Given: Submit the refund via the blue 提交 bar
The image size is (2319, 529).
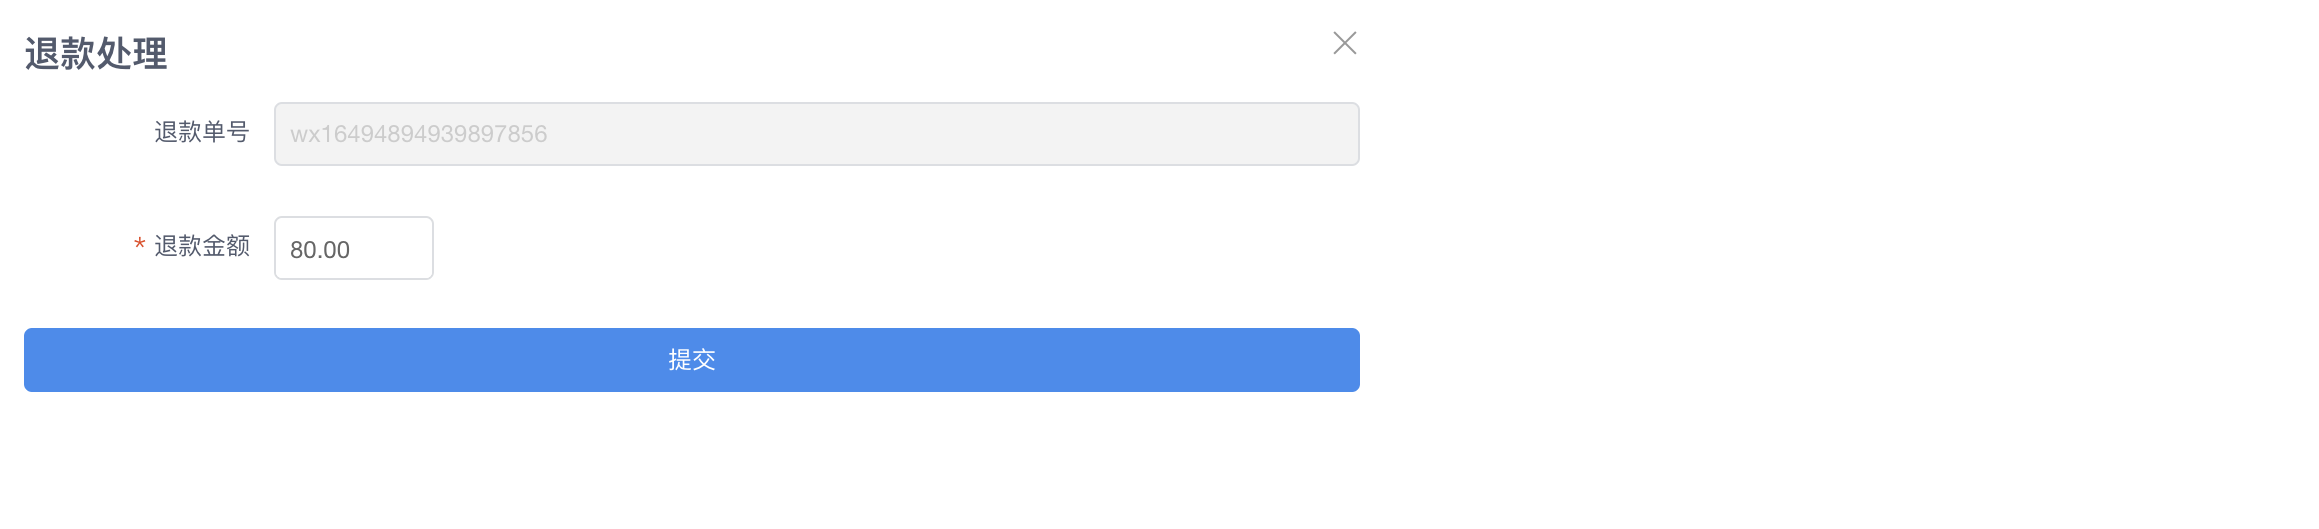Looking at the screenshot, I should pyautogui.click(x=692, y=360).
